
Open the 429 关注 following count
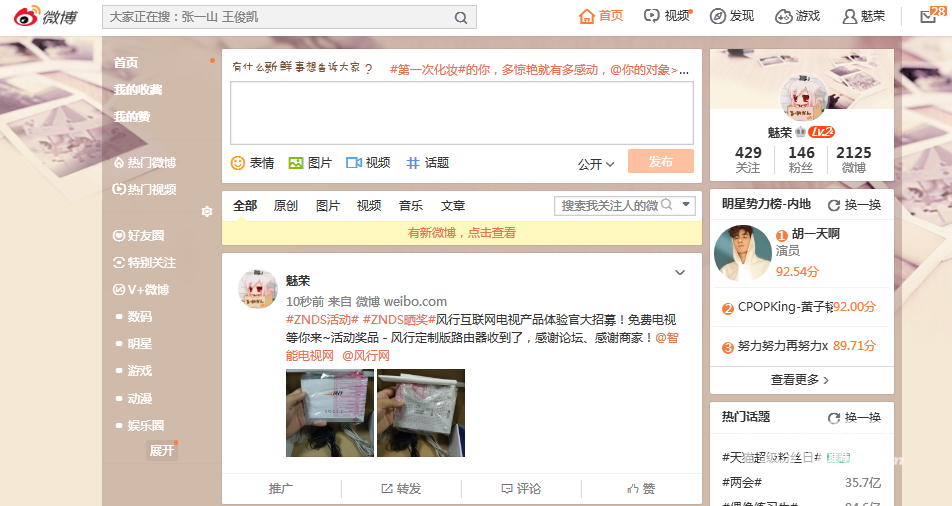748,160
